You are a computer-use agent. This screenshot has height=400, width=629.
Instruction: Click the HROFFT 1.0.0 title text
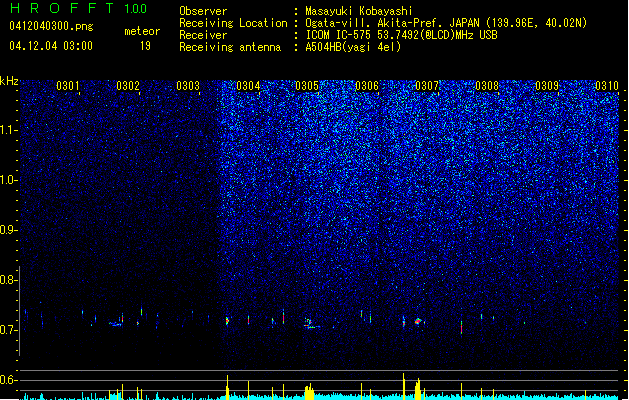[x=78, y=8]
